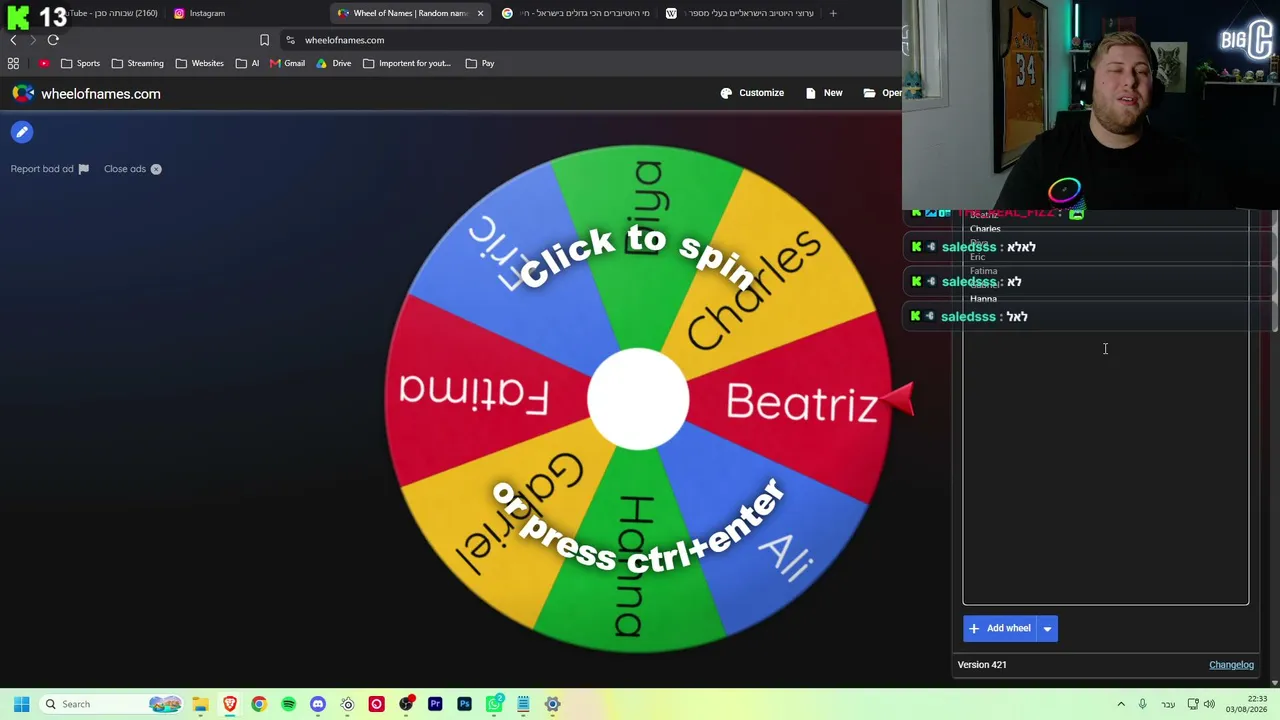
Task: Open Brave browser from the taskbar
Action: pyautogui.click(x=230, y=704)
